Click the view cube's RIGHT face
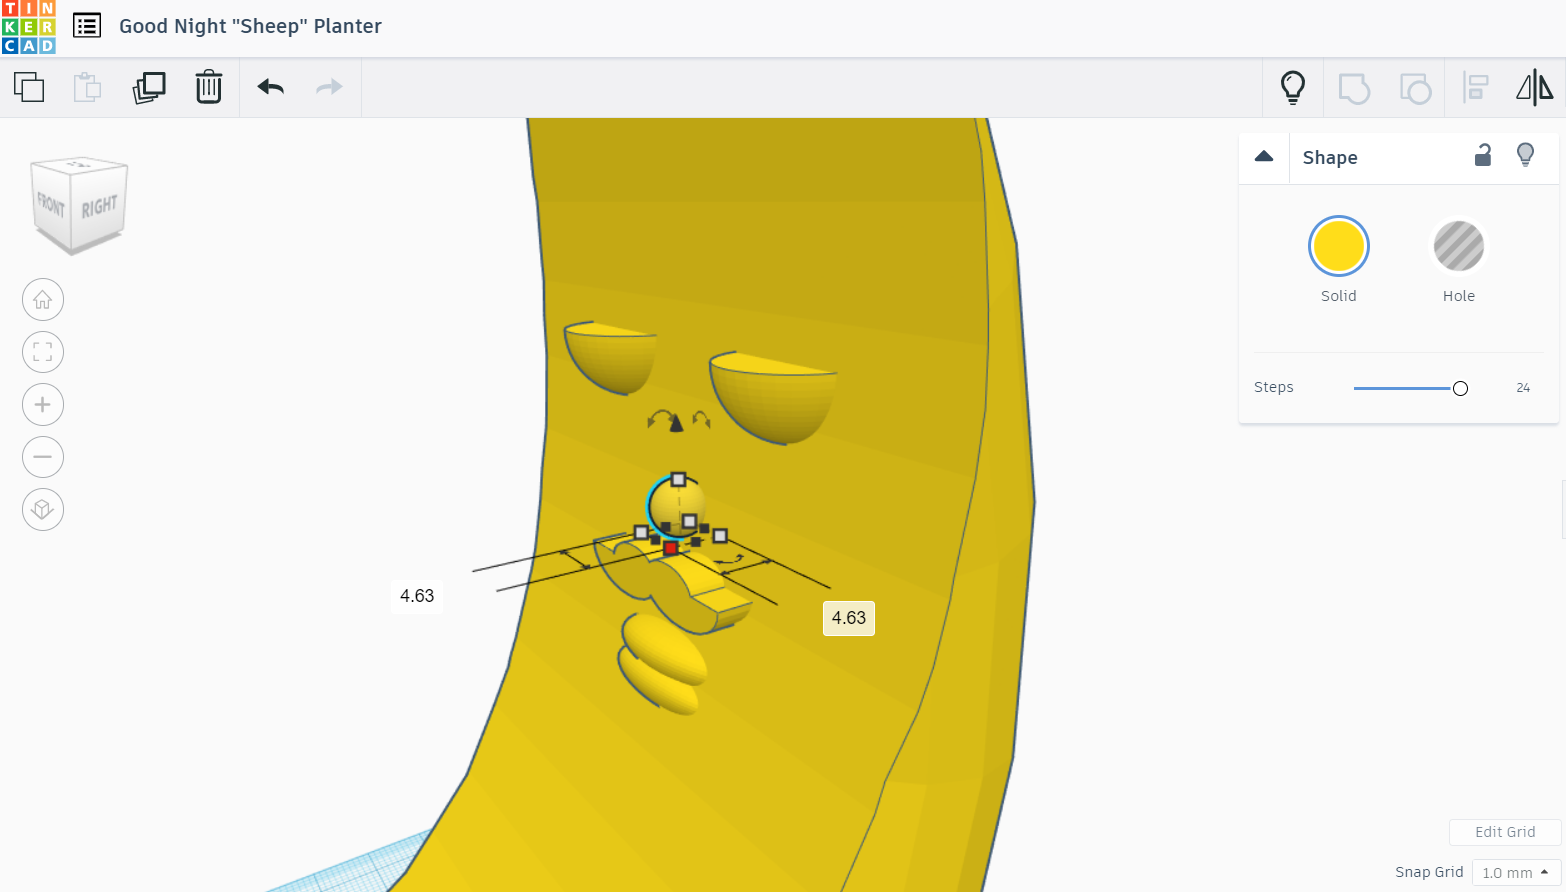1566x892 pixels. pyautogui.click(x=100, y=207)
